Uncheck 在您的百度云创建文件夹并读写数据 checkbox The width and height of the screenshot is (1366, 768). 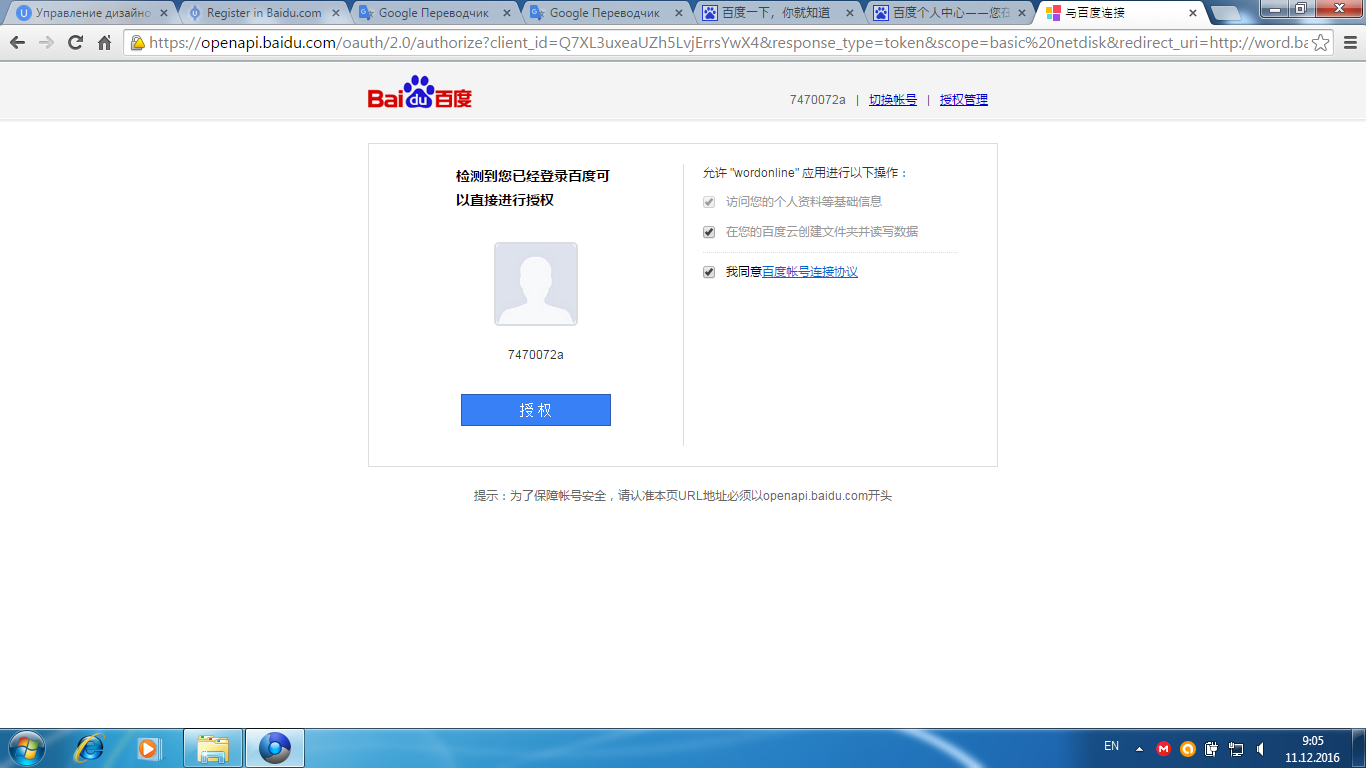(709, 232)
